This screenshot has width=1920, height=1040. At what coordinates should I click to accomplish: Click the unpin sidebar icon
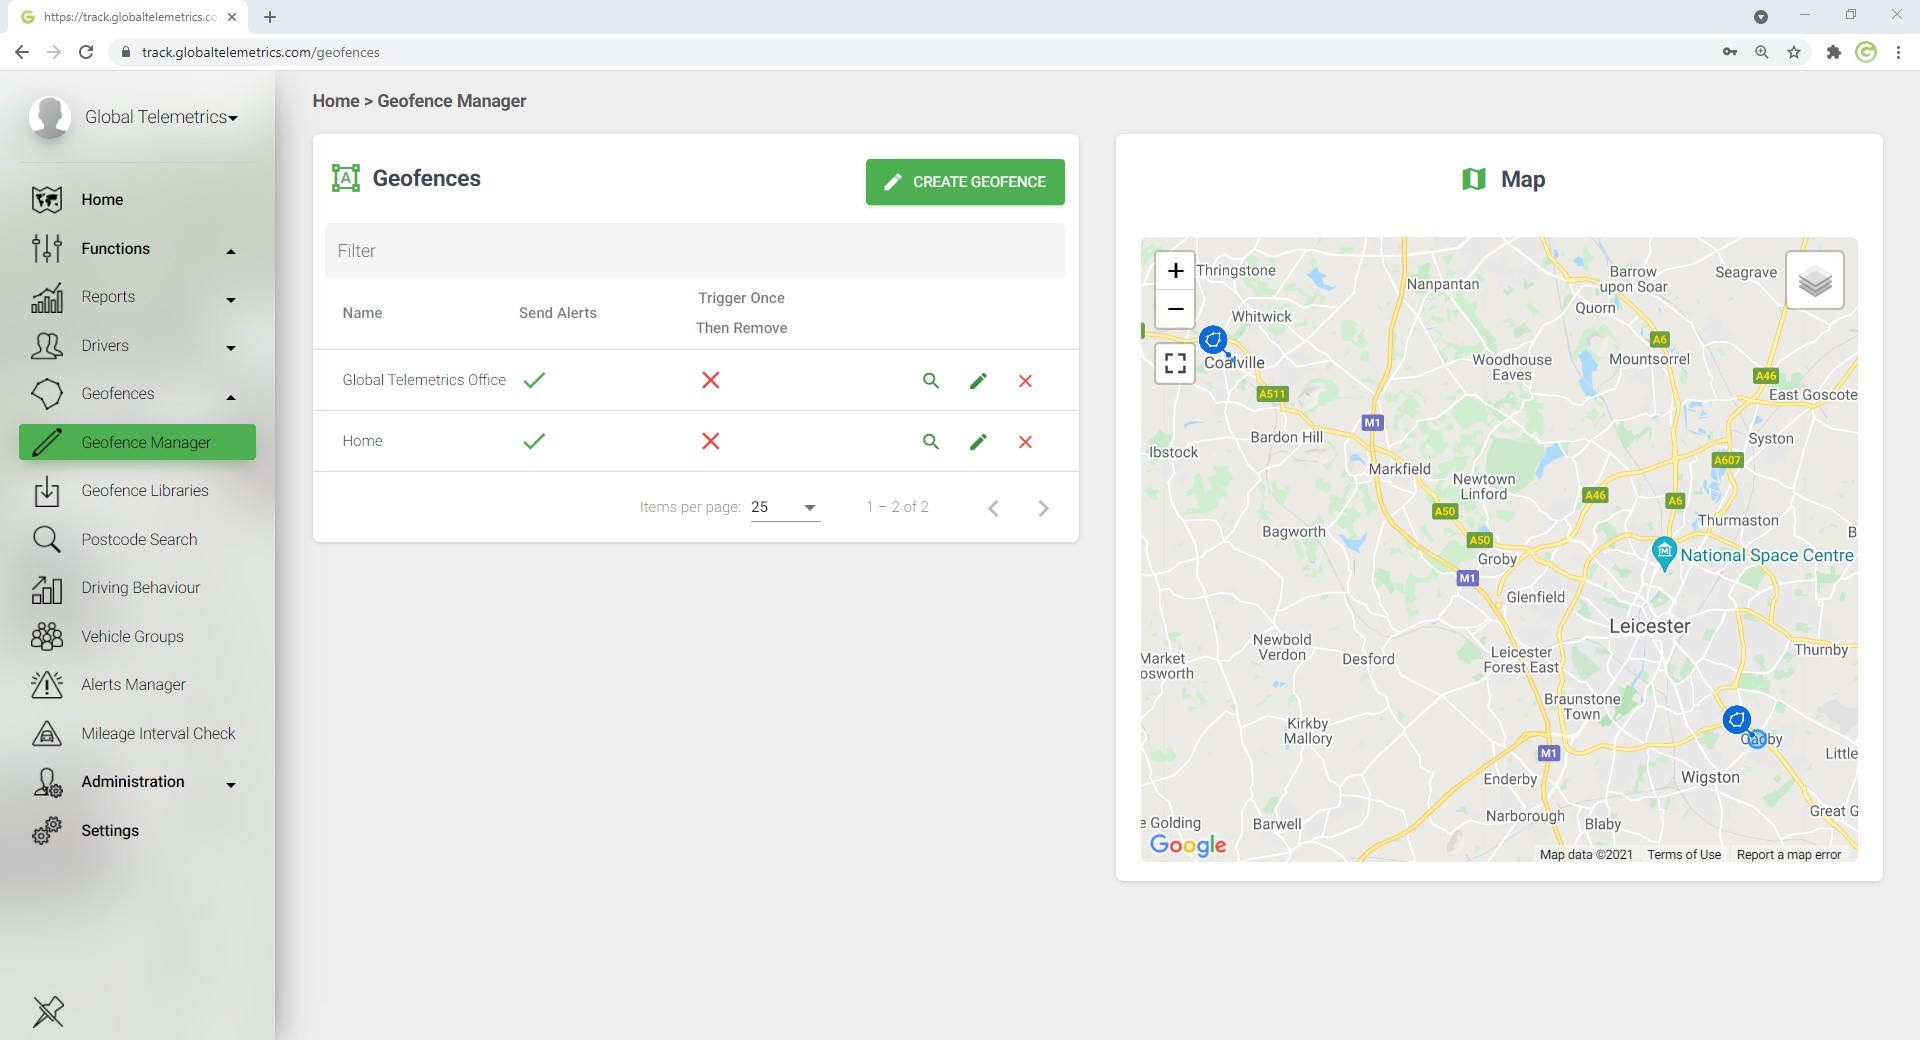click(x=48, y=1011)
